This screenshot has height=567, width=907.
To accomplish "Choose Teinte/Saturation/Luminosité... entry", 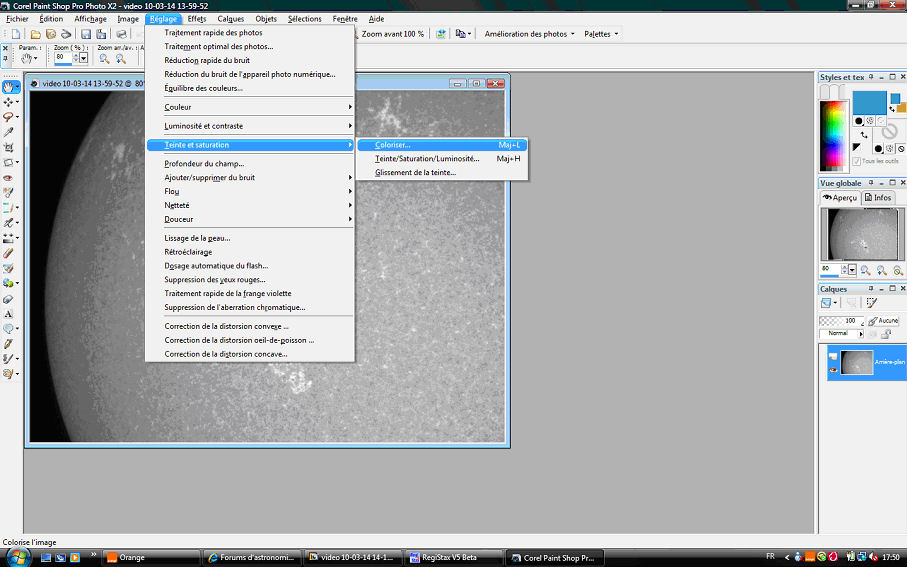I will (442, 159).
